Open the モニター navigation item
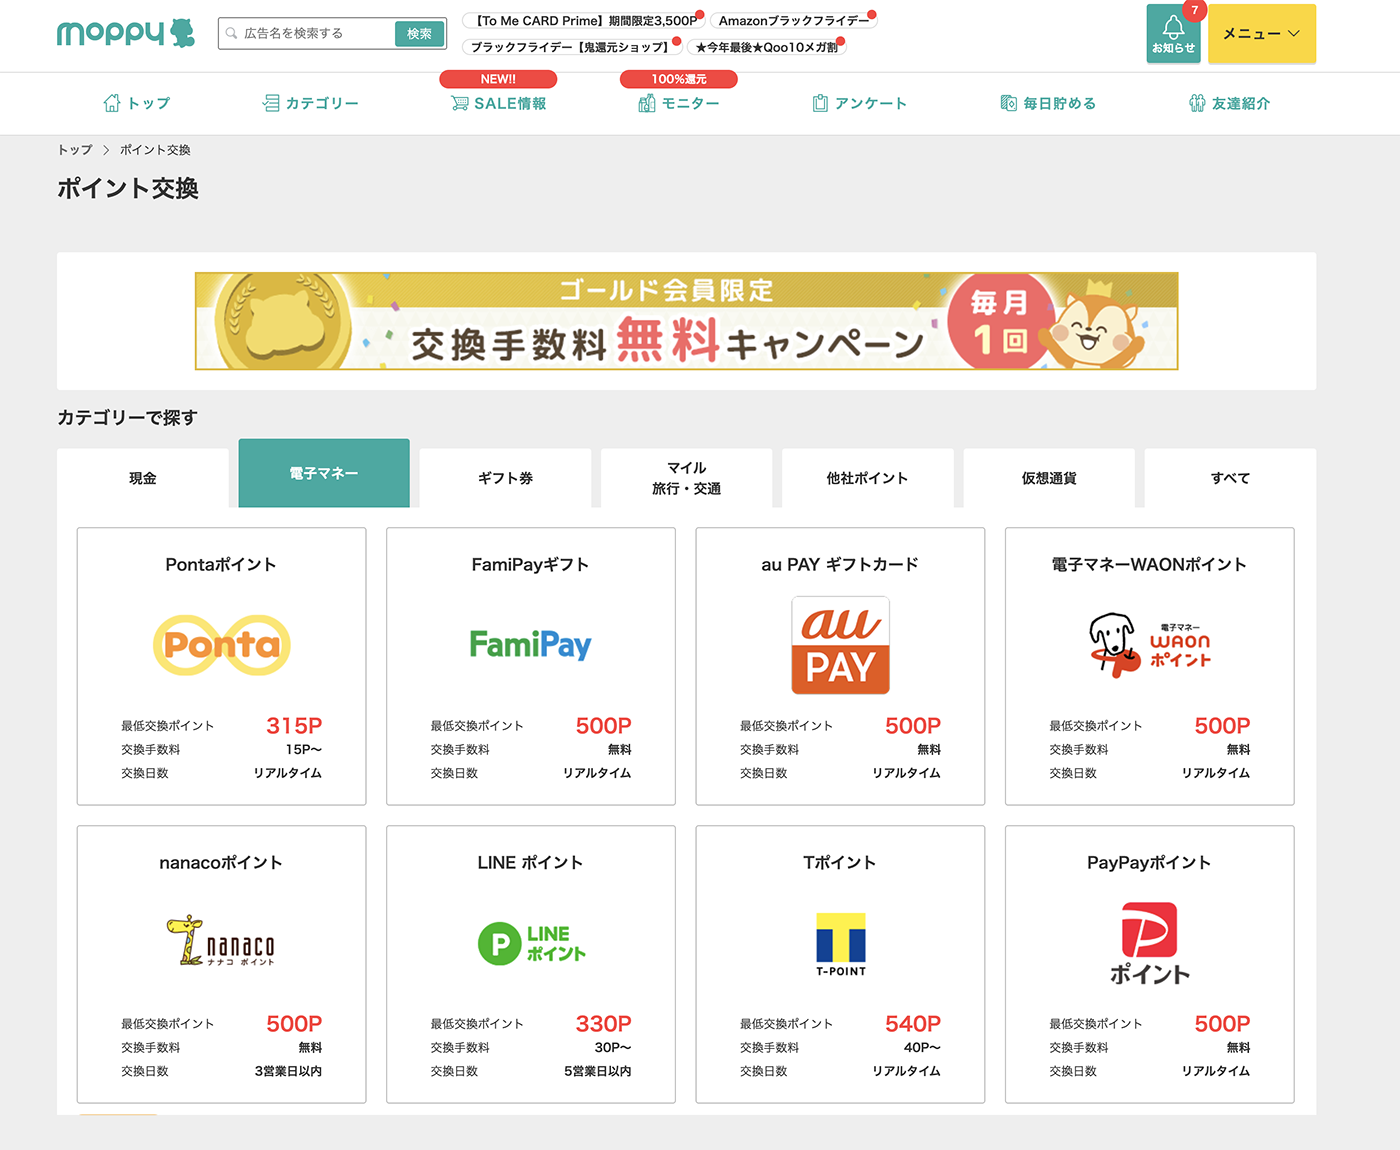This screenshot has height=1150, width=1400. point(679,103)
